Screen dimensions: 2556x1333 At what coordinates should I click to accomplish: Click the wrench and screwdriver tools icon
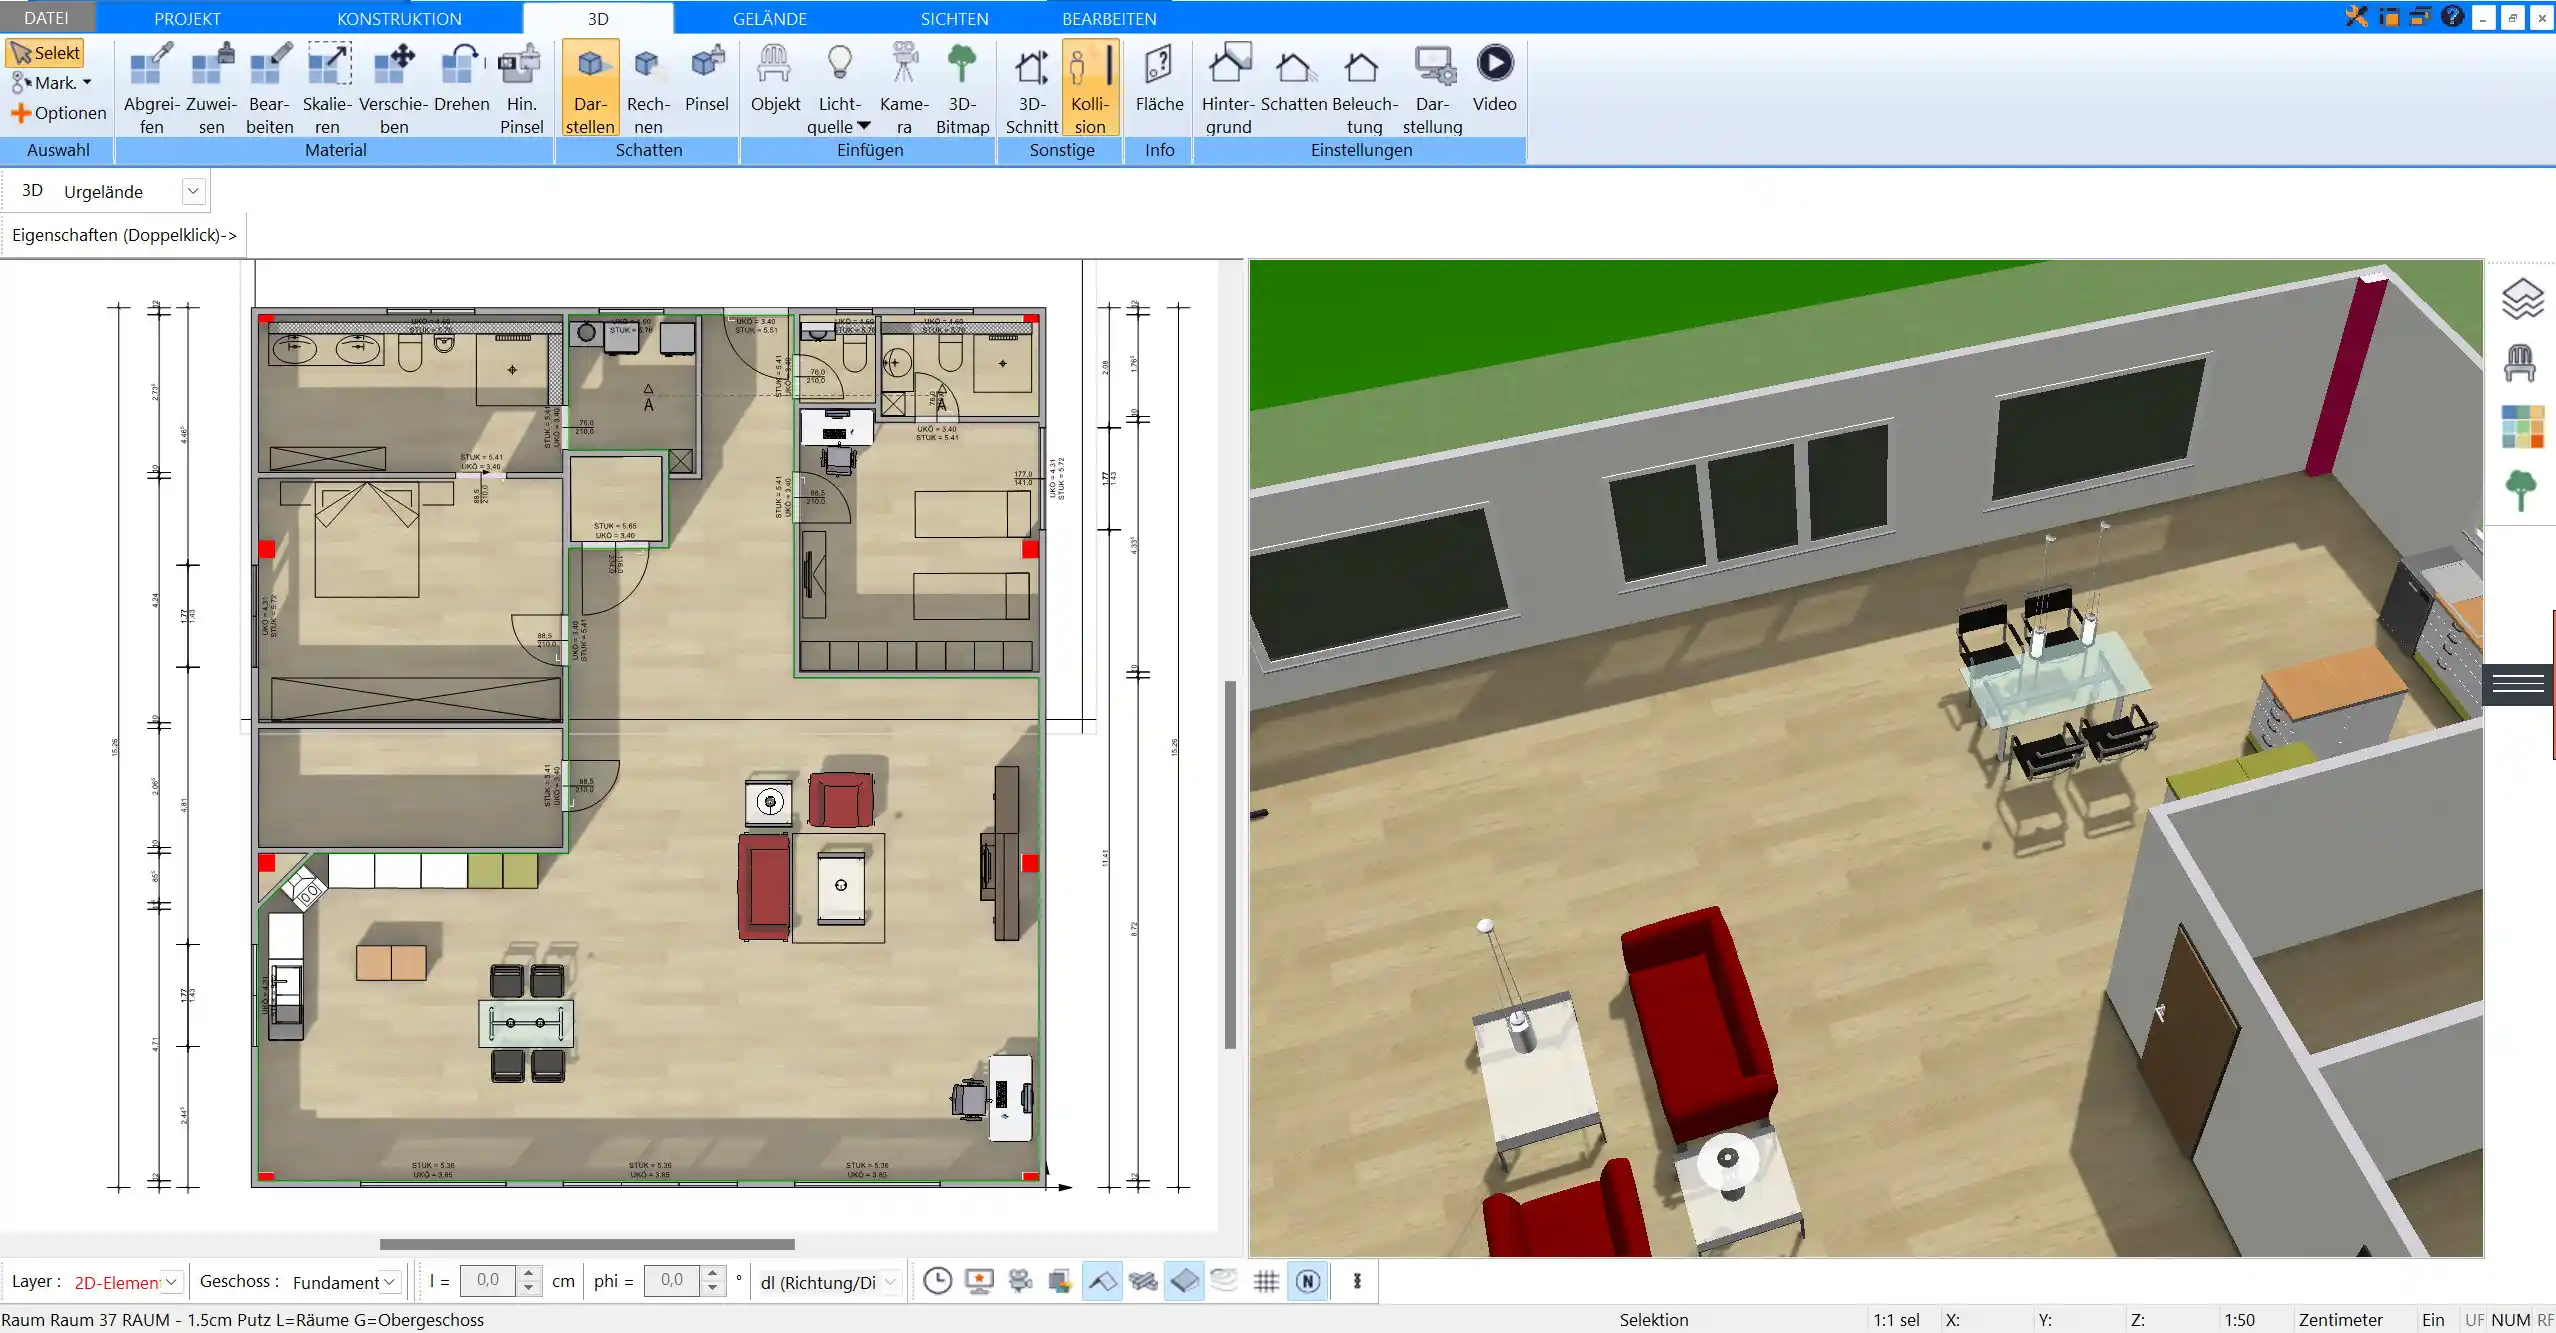2356,16
